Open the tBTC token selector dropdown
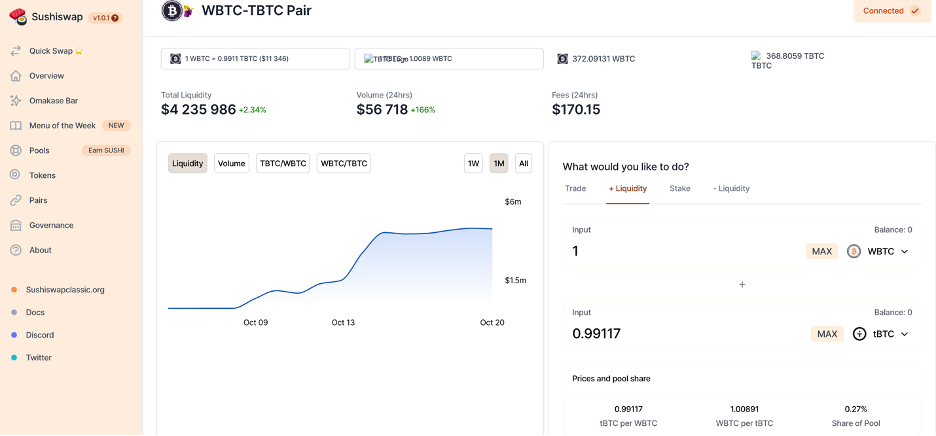 [881, 334]
